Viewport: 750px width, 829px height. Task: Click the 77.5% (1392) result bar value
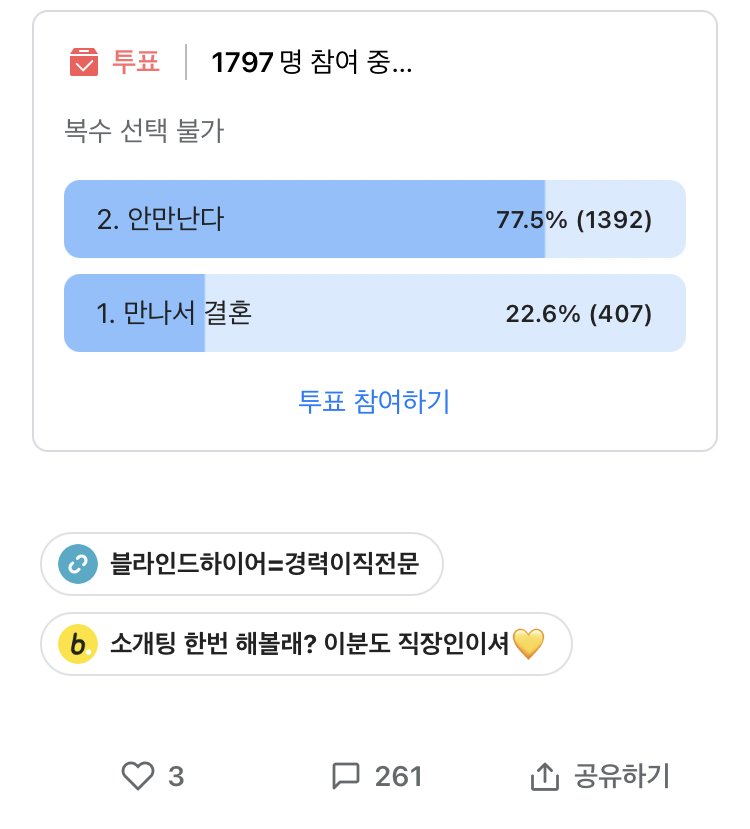pos(574,219)
